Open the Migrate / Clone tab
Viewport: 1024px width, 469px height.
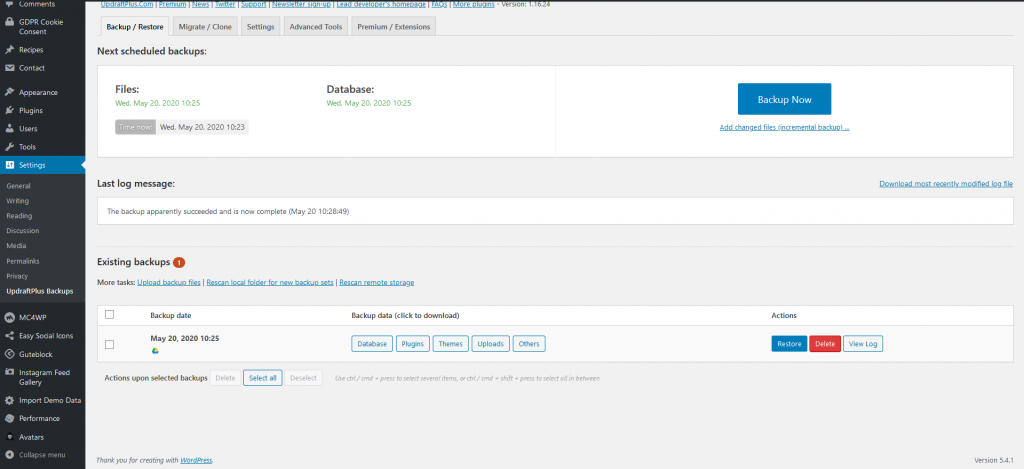pos(205,27)
